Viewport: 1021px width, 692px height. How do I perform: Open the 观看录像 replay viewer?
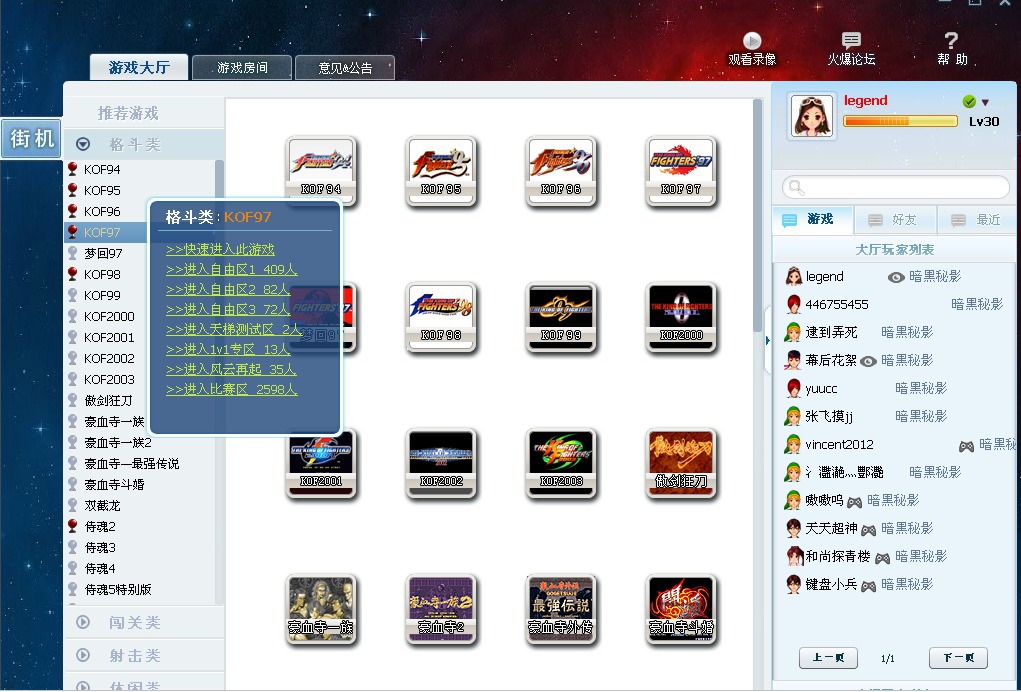pos(752,49)
